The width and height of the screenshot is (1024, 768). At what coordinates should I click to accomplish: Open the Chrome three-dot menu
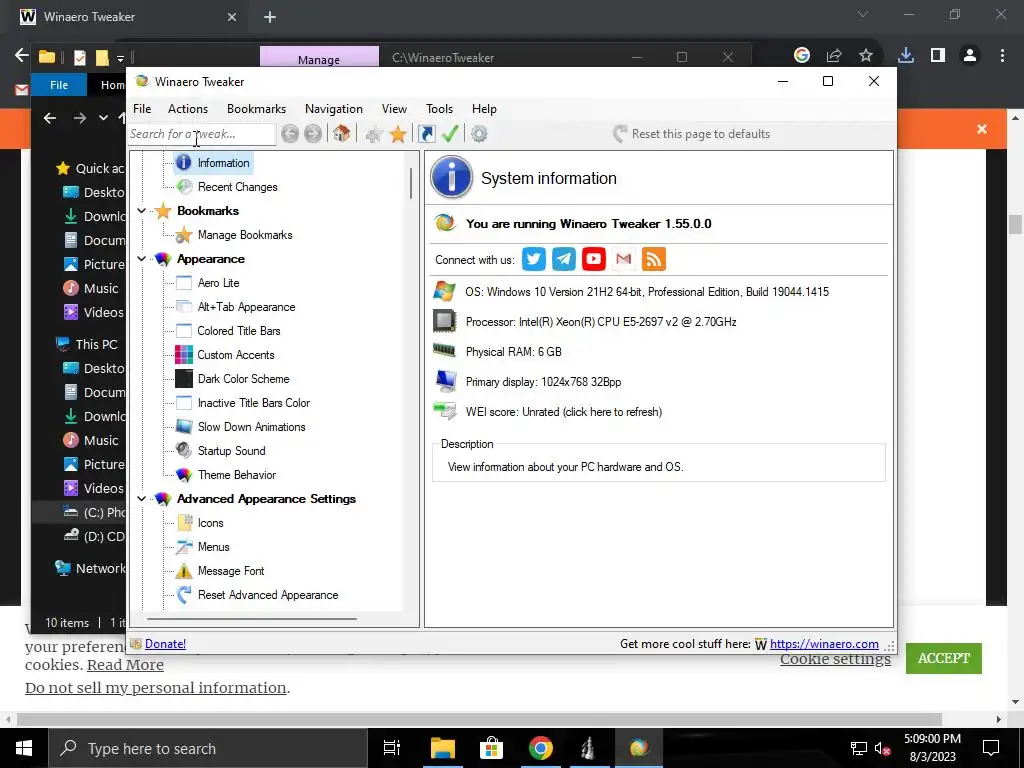click(x=1002, y=56)
